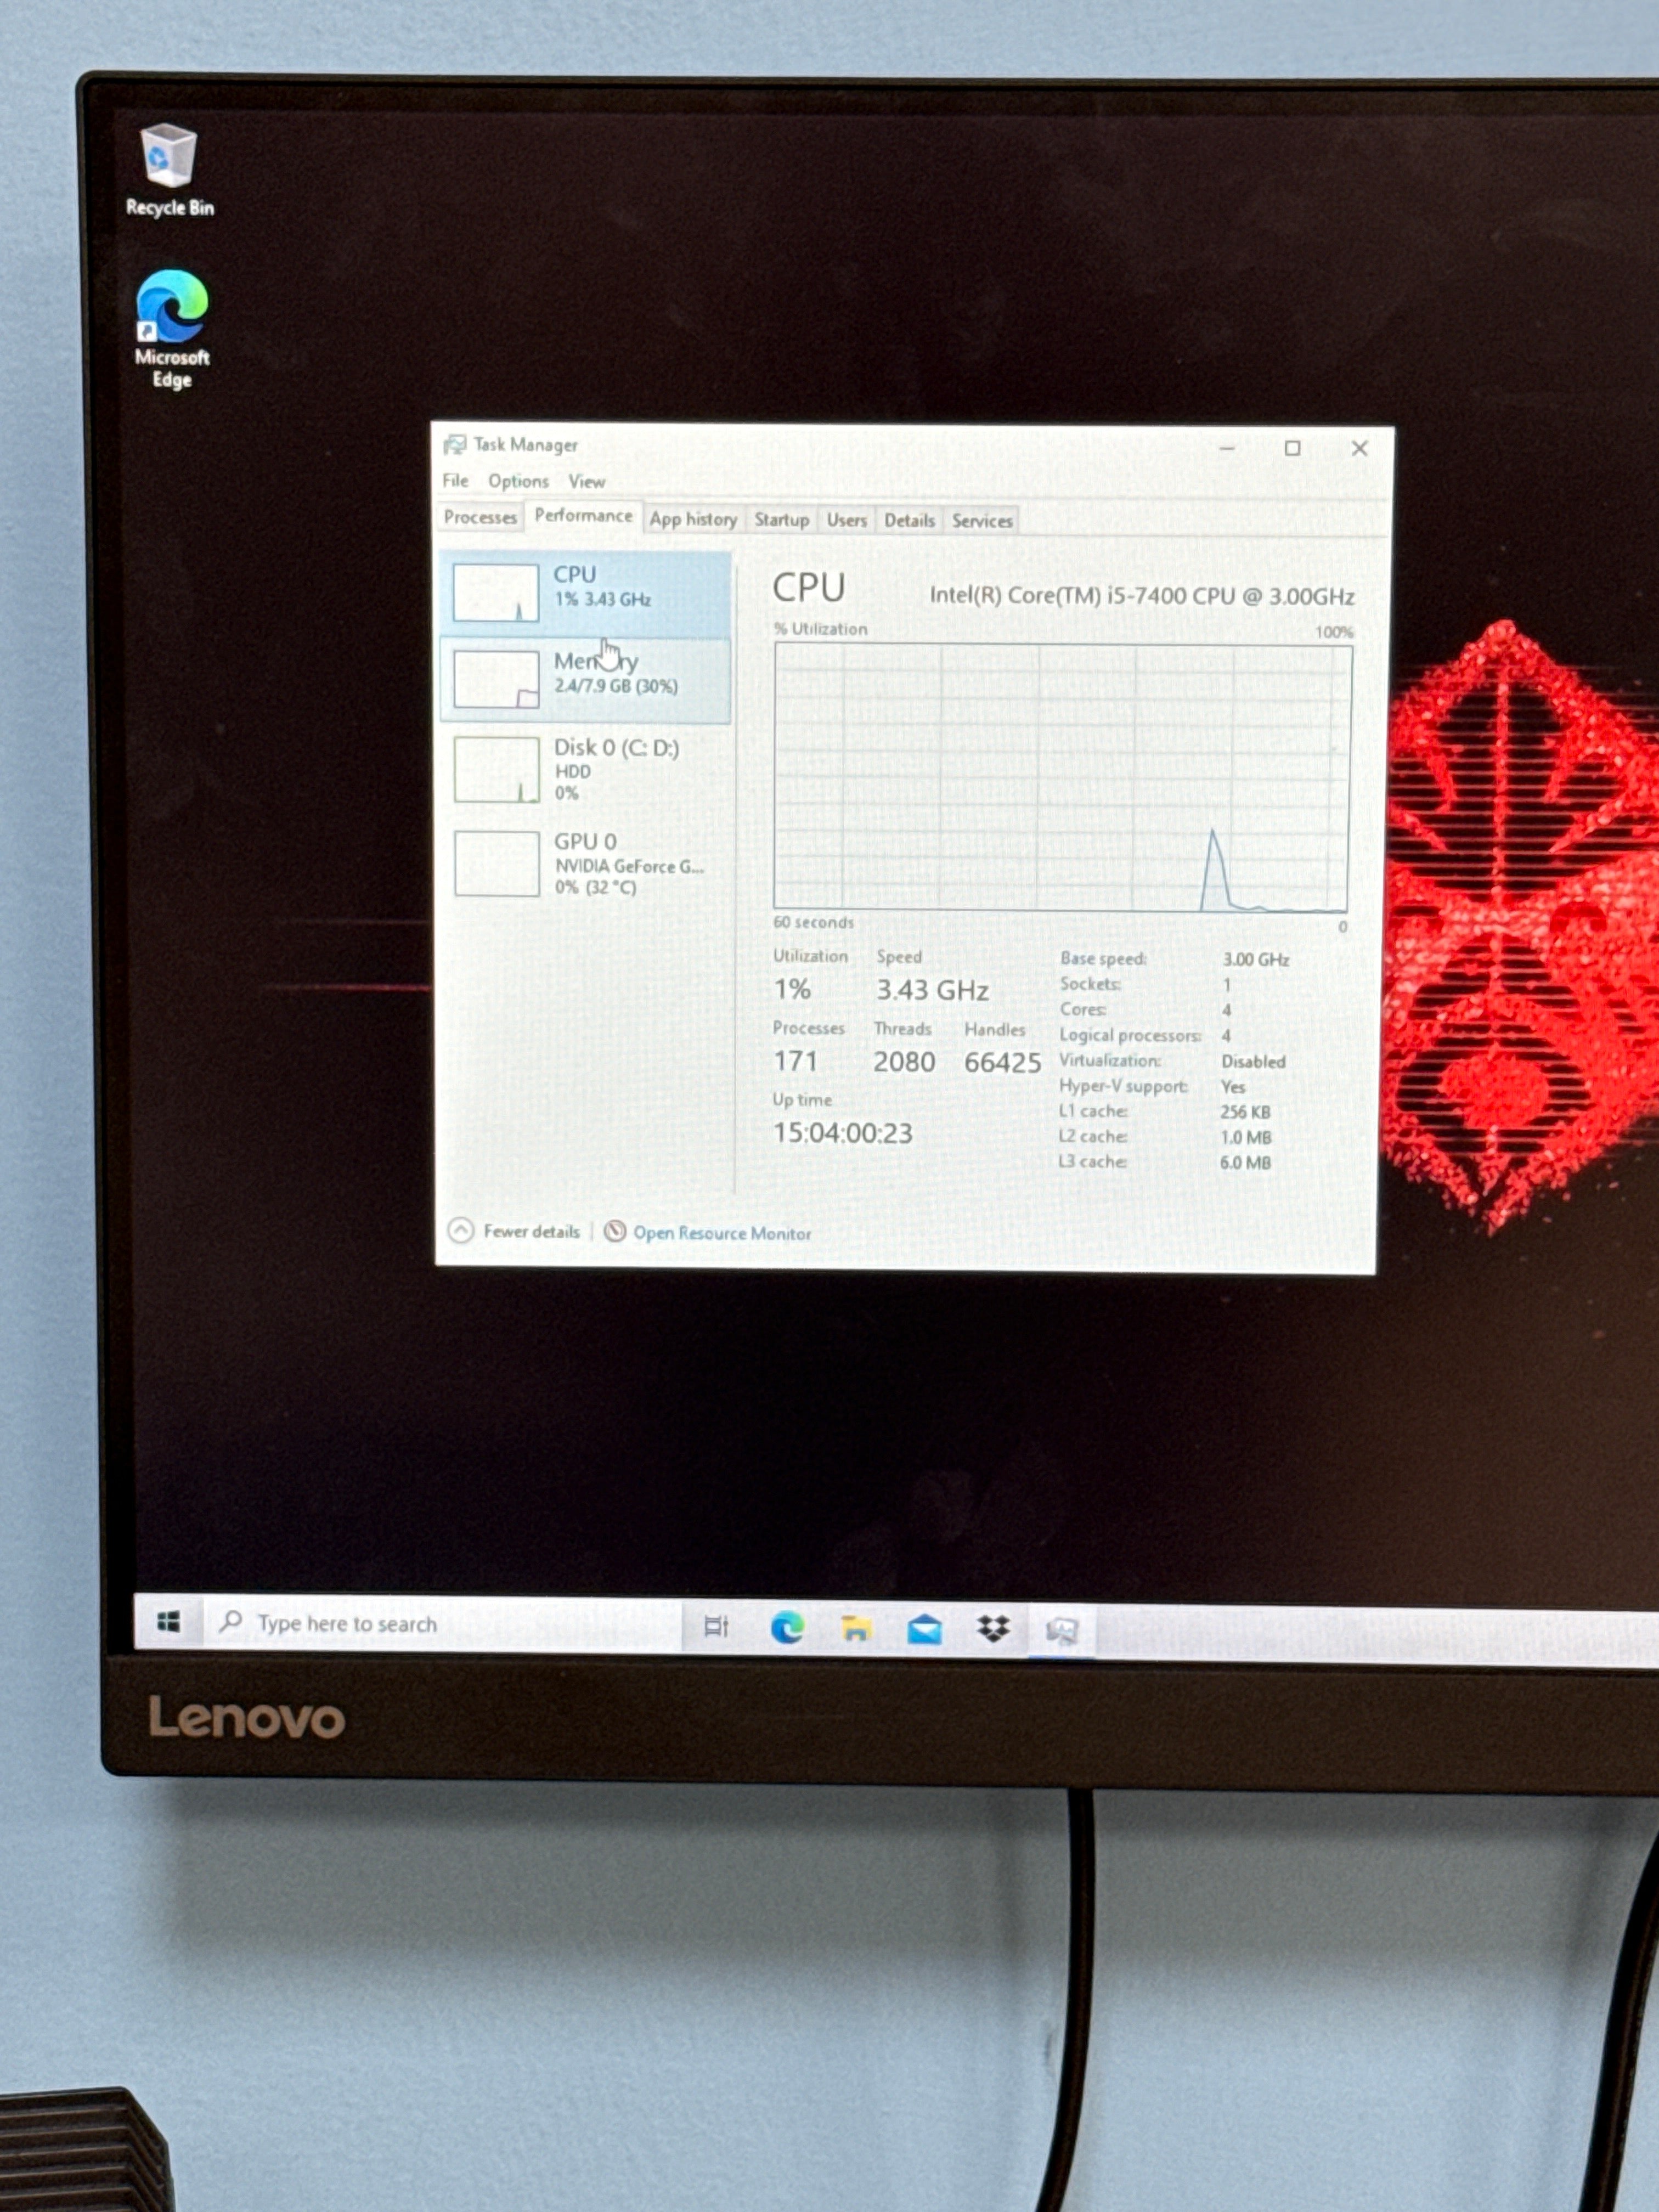Viewport: 1659px width, 2212px height.
Task: Select the CPU performance entry
Action: [x=586, y=593]
